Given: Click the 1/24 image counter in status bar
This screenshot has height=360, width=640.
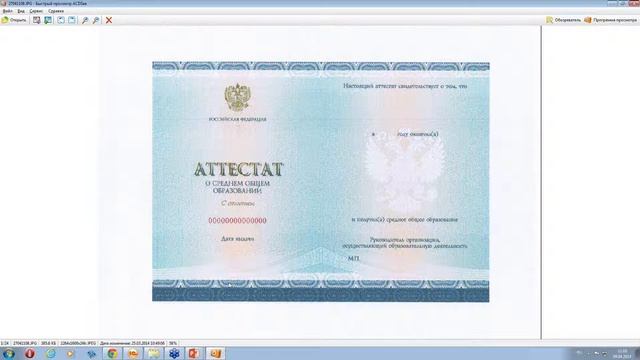Looking at the screenshot, I should [5, 343].
